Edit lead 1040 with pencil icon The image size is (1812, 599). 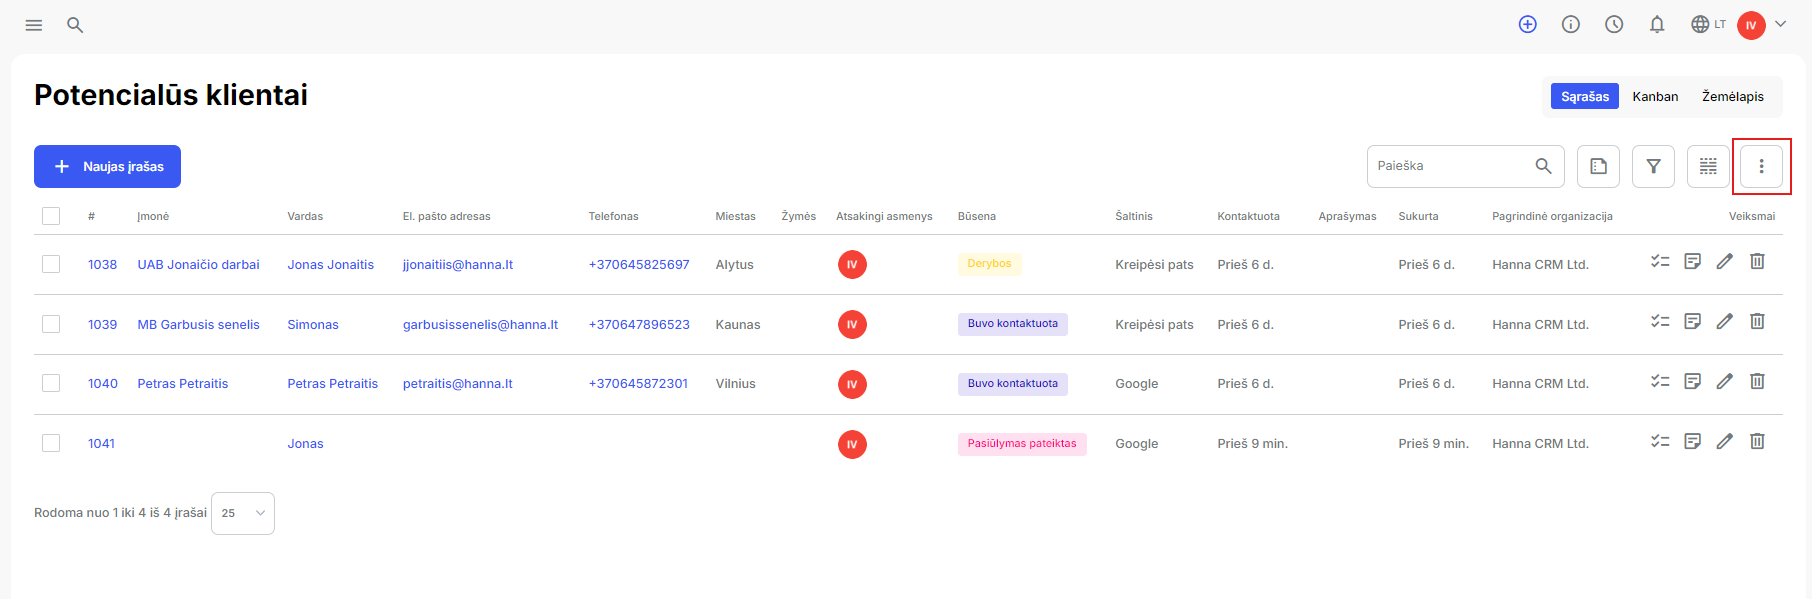pyautogui.click(x=1724, y=381)
